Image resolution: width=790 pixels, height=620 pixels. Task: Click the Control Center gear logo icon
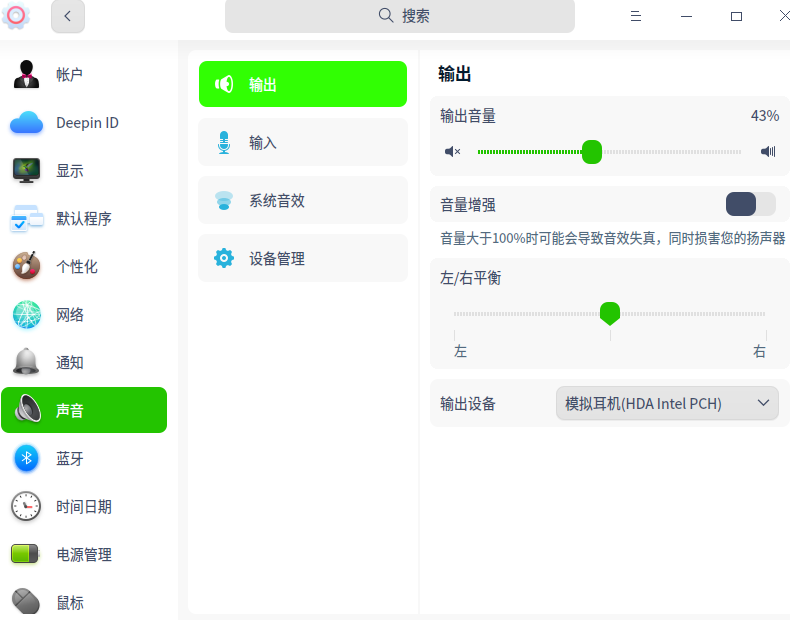(x=16, y=16)
